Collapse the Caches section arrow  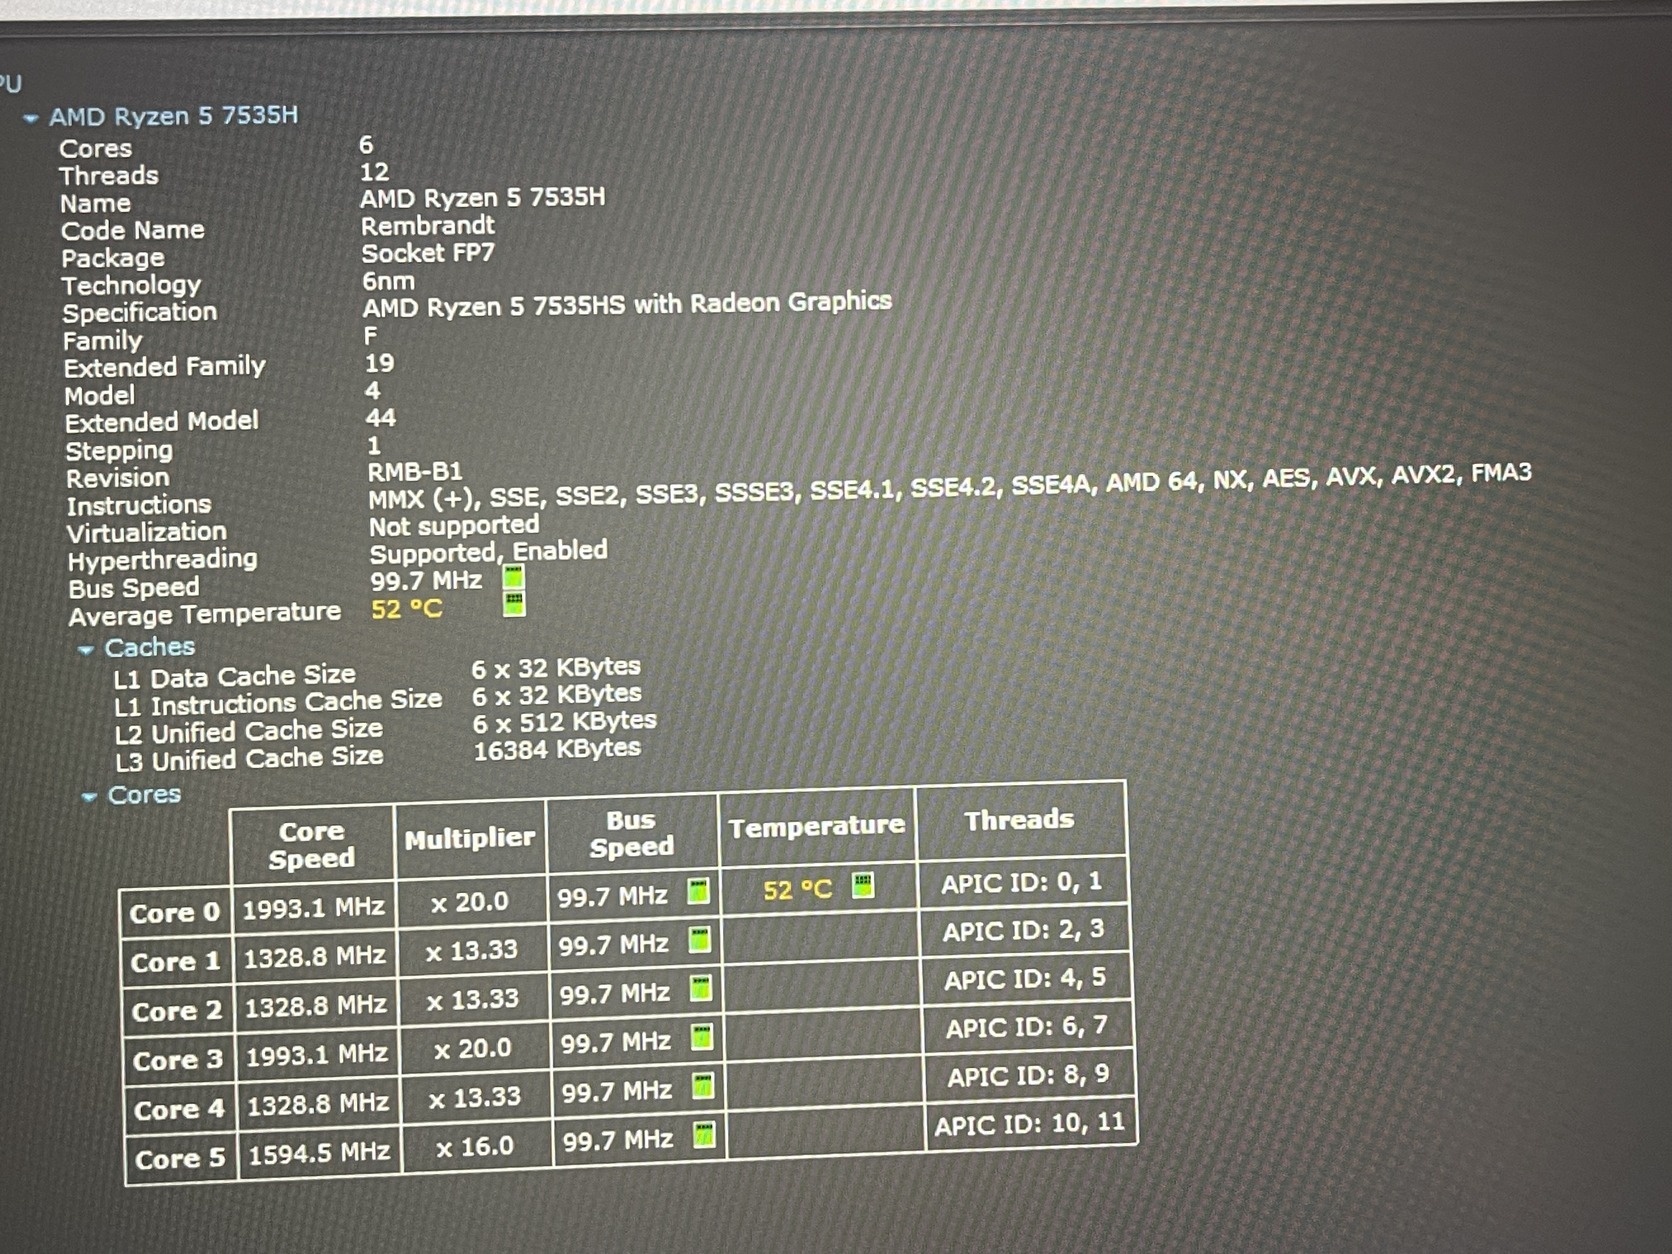click(87, 649)
